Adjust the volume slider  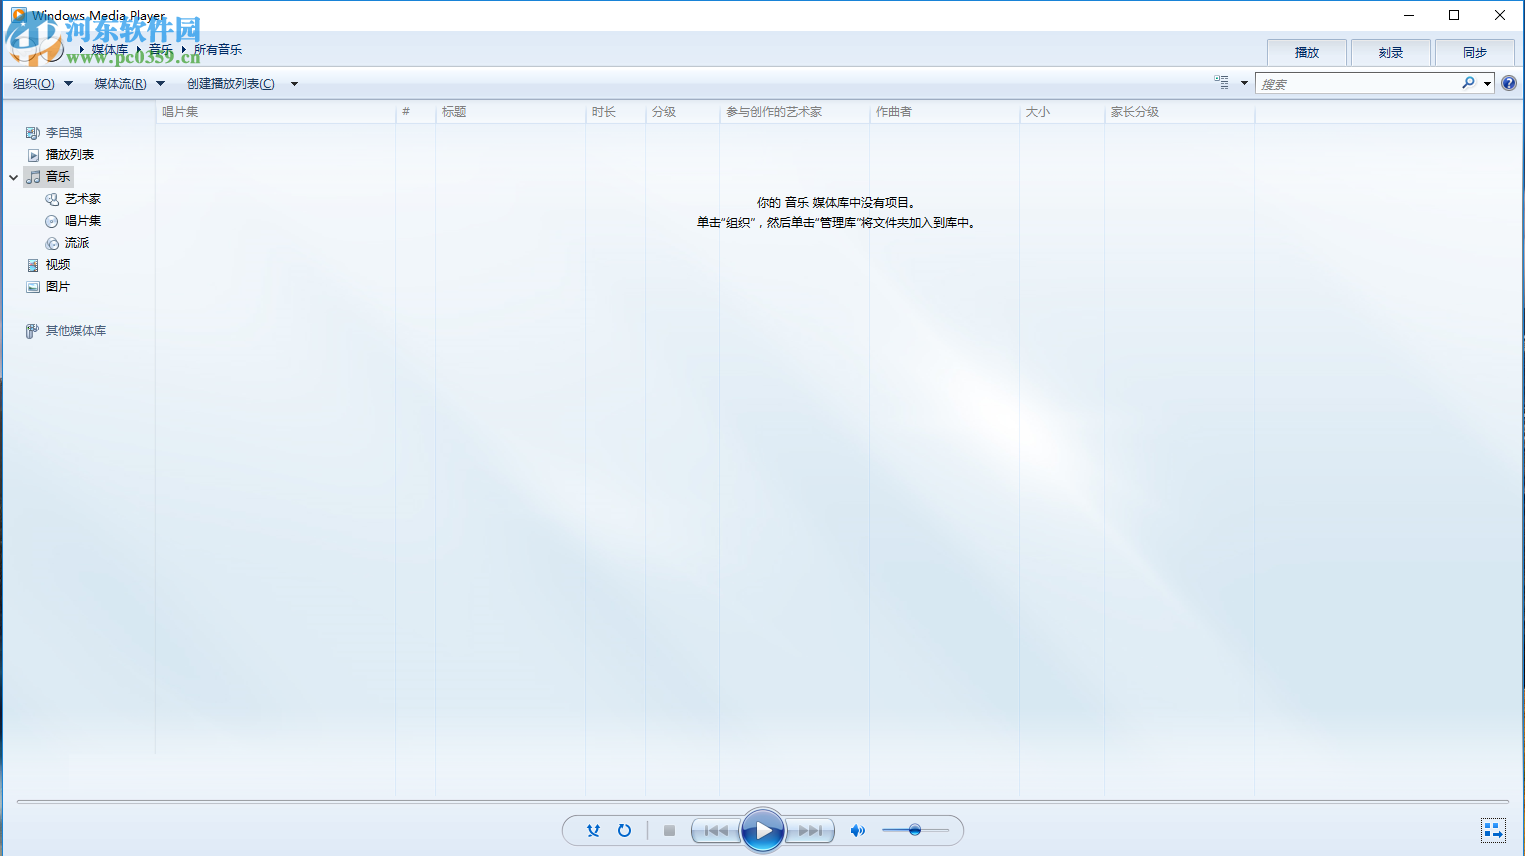pos(916,830)
